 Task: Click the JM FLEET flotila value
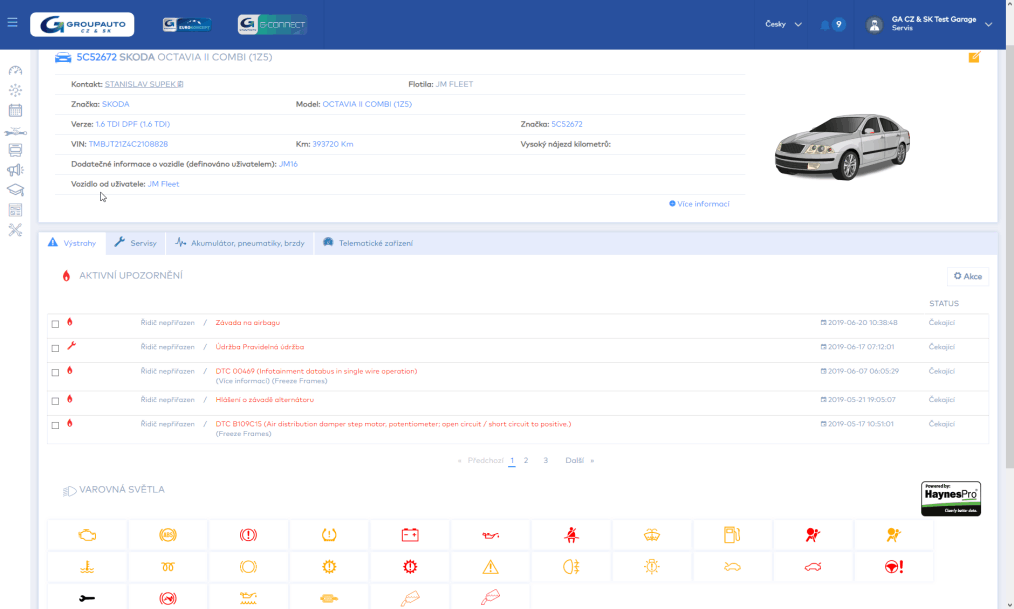pyautogui.click(x=454, y=84)
